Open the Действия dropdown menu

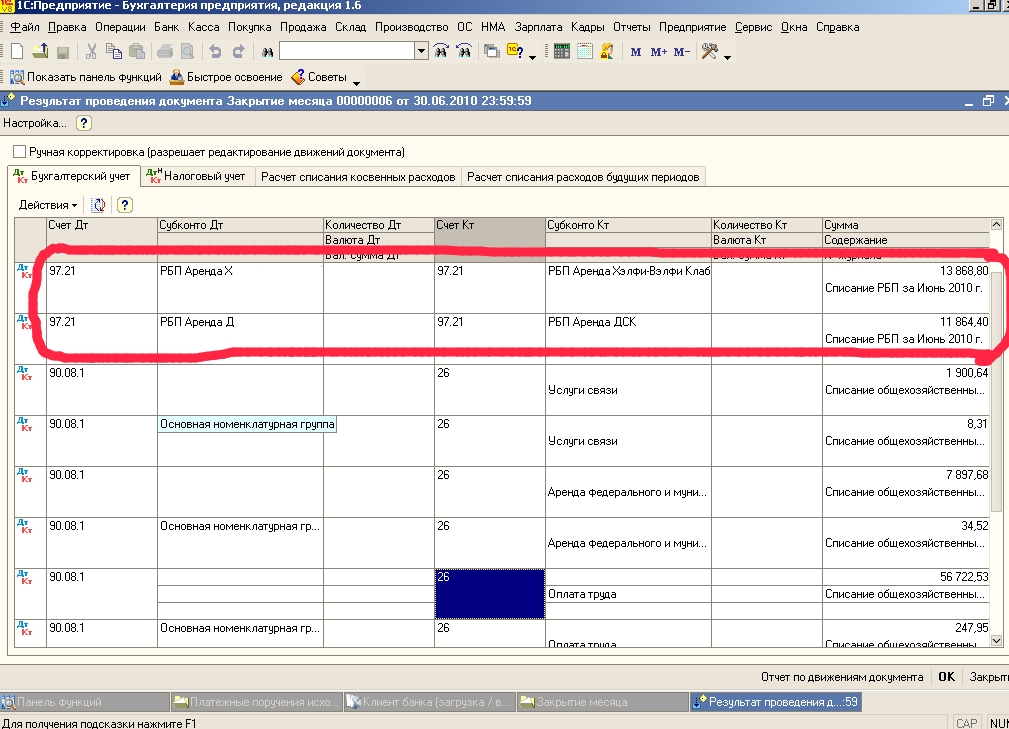(48, 205)
